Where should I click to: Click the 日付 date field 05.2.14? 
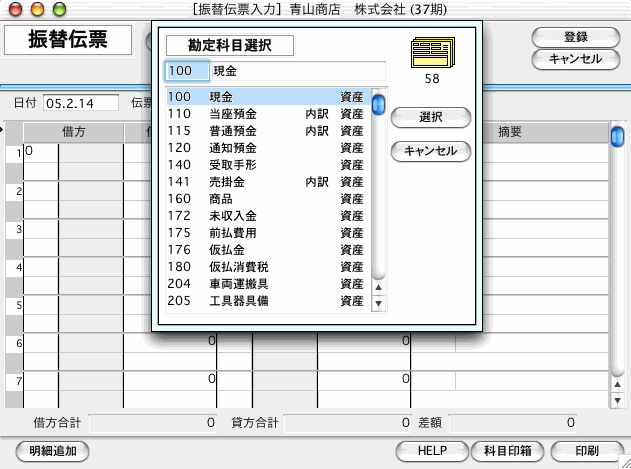tap(76, 103)
